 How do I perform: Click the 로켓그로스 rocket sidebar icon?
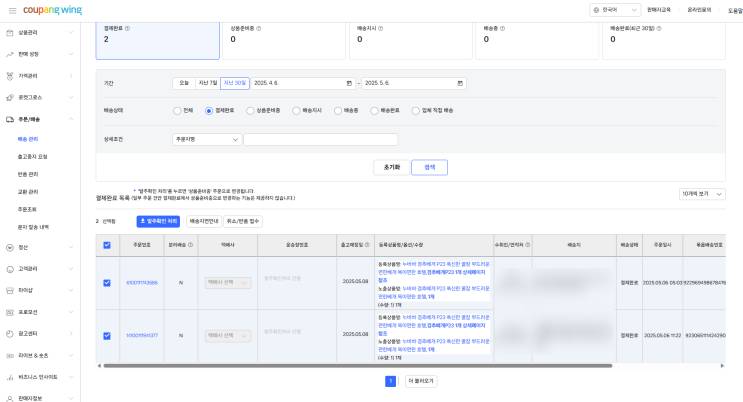click(x=9, y=98)
